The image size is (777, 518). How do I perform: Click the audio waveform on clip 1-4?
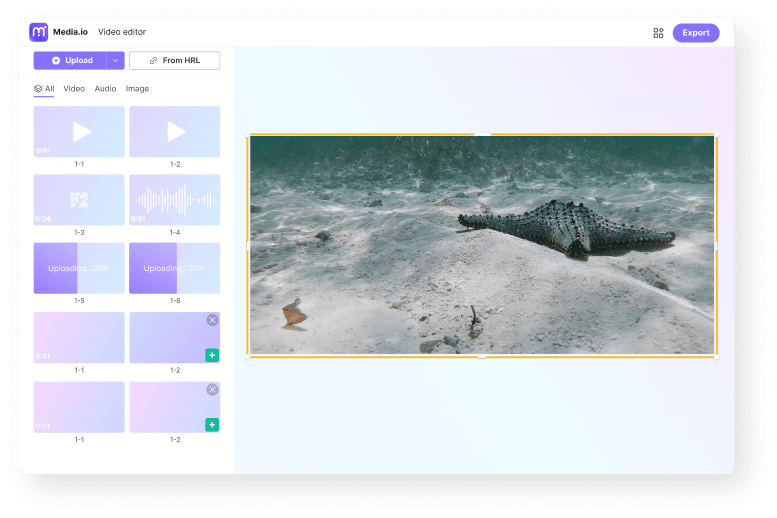[x=175, y=200]
